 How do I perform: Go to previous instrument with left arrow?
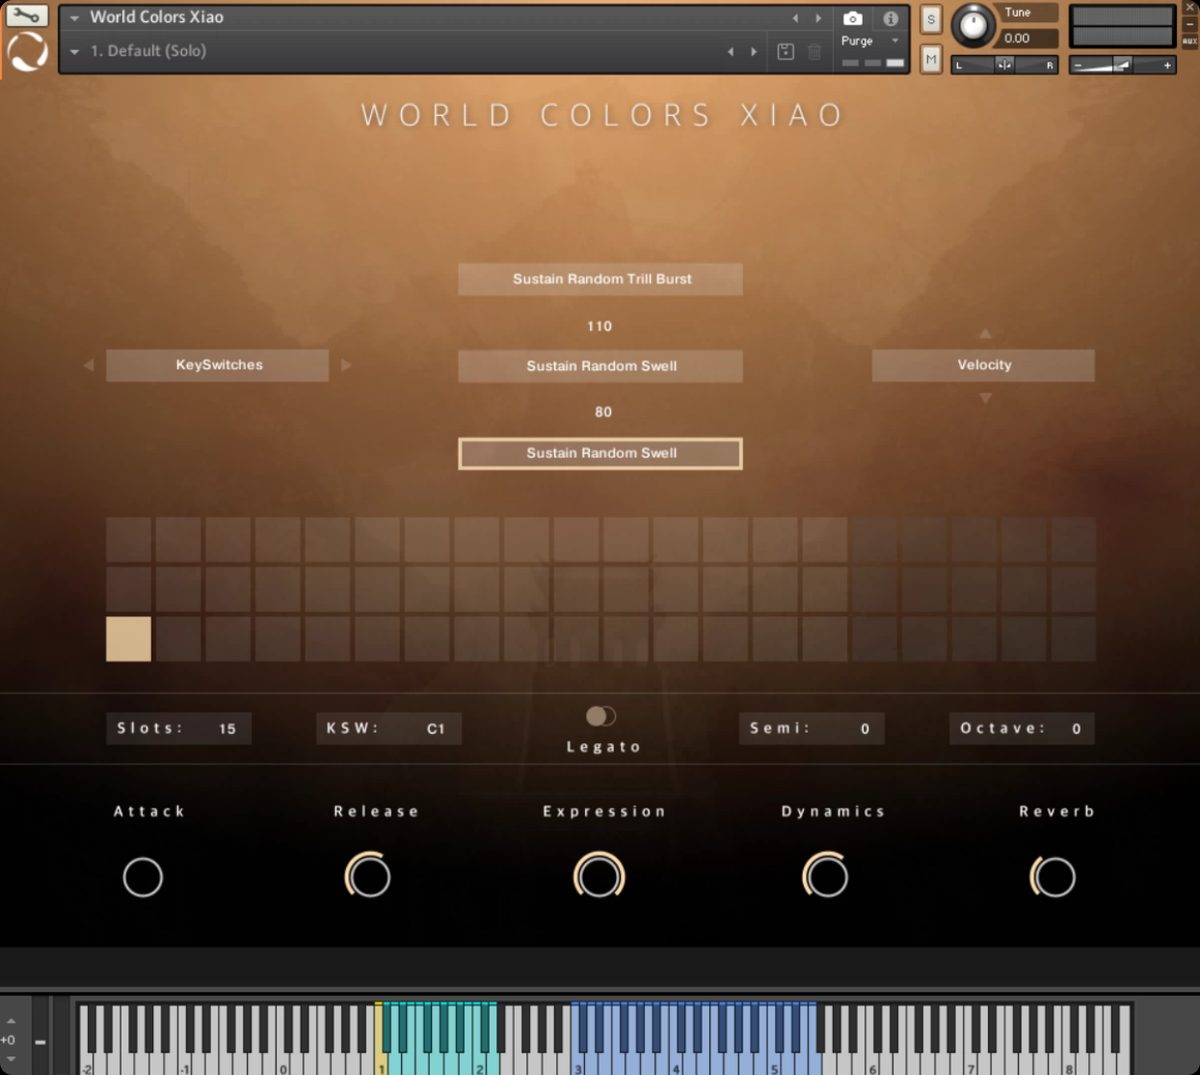[796, 18]
